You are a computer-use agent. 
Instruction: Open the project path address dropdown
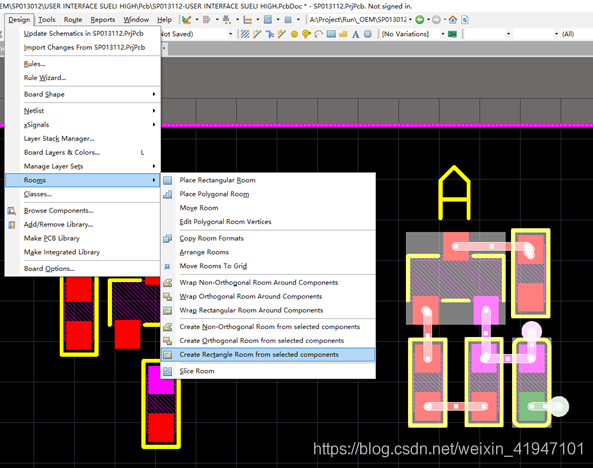410,20
